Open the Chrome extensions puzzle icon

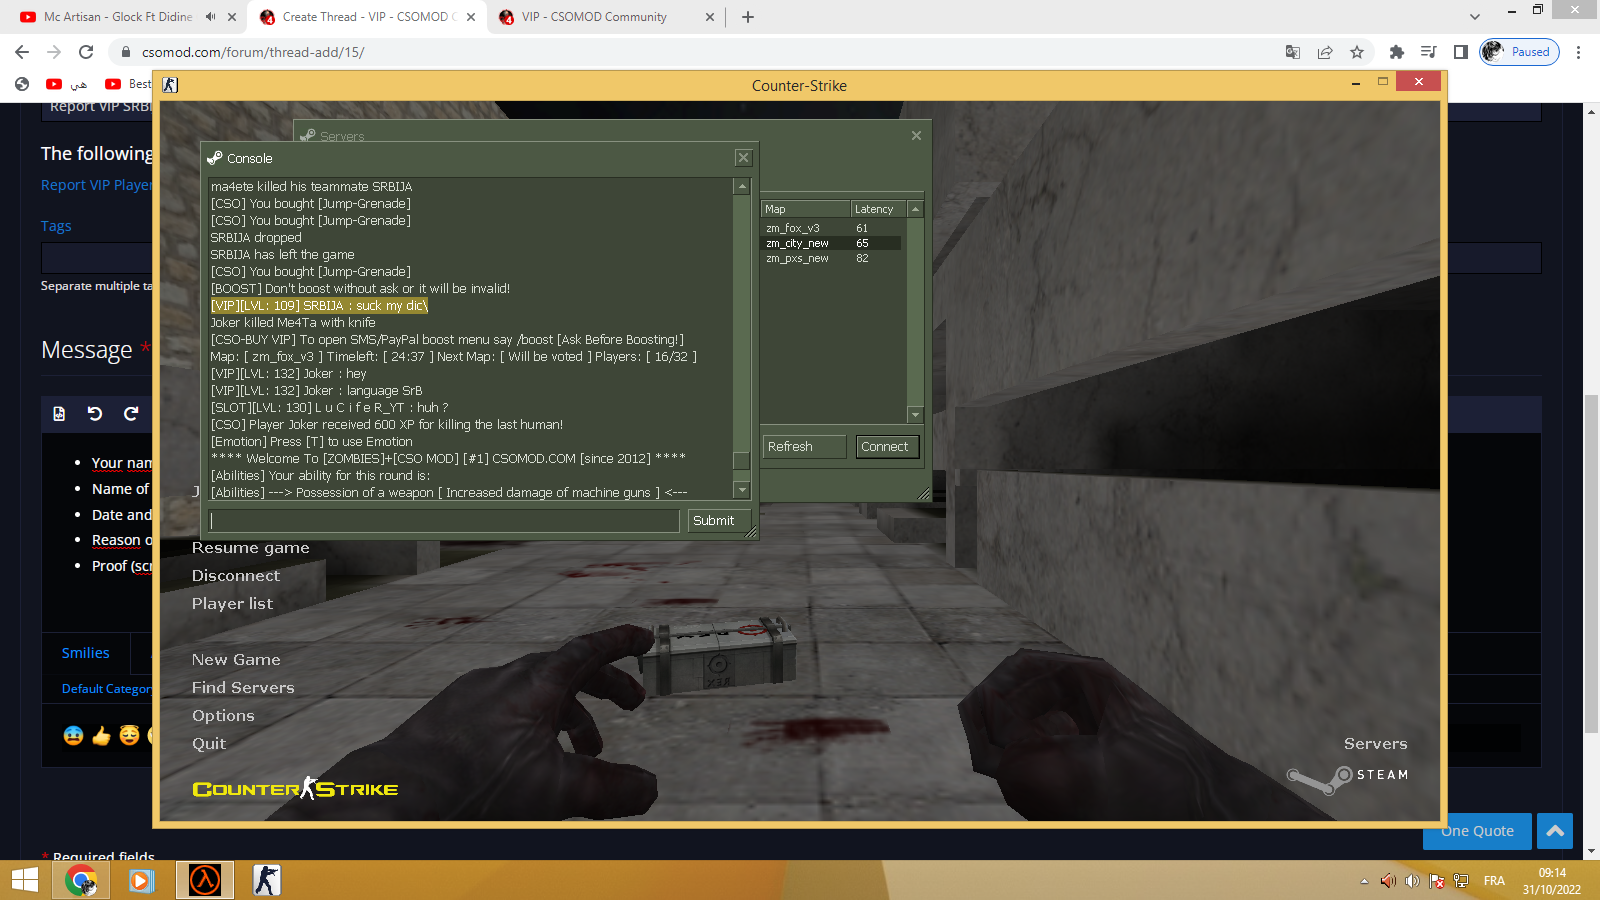point(1397,52)
